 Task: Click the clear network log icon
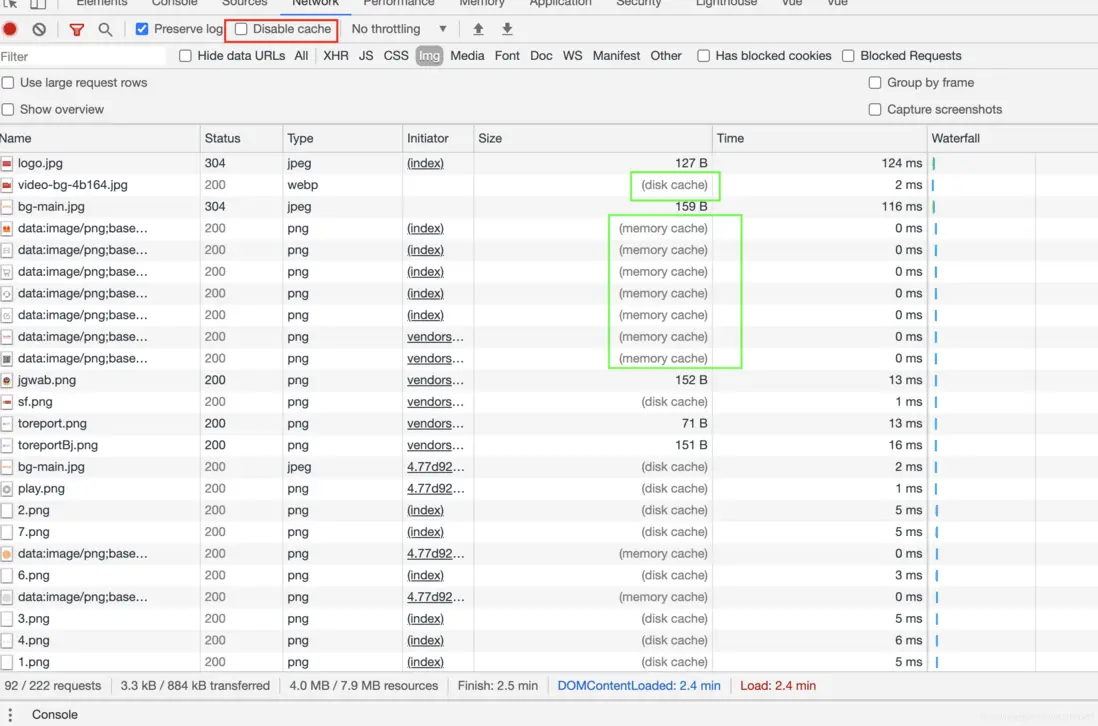(39, 30)
